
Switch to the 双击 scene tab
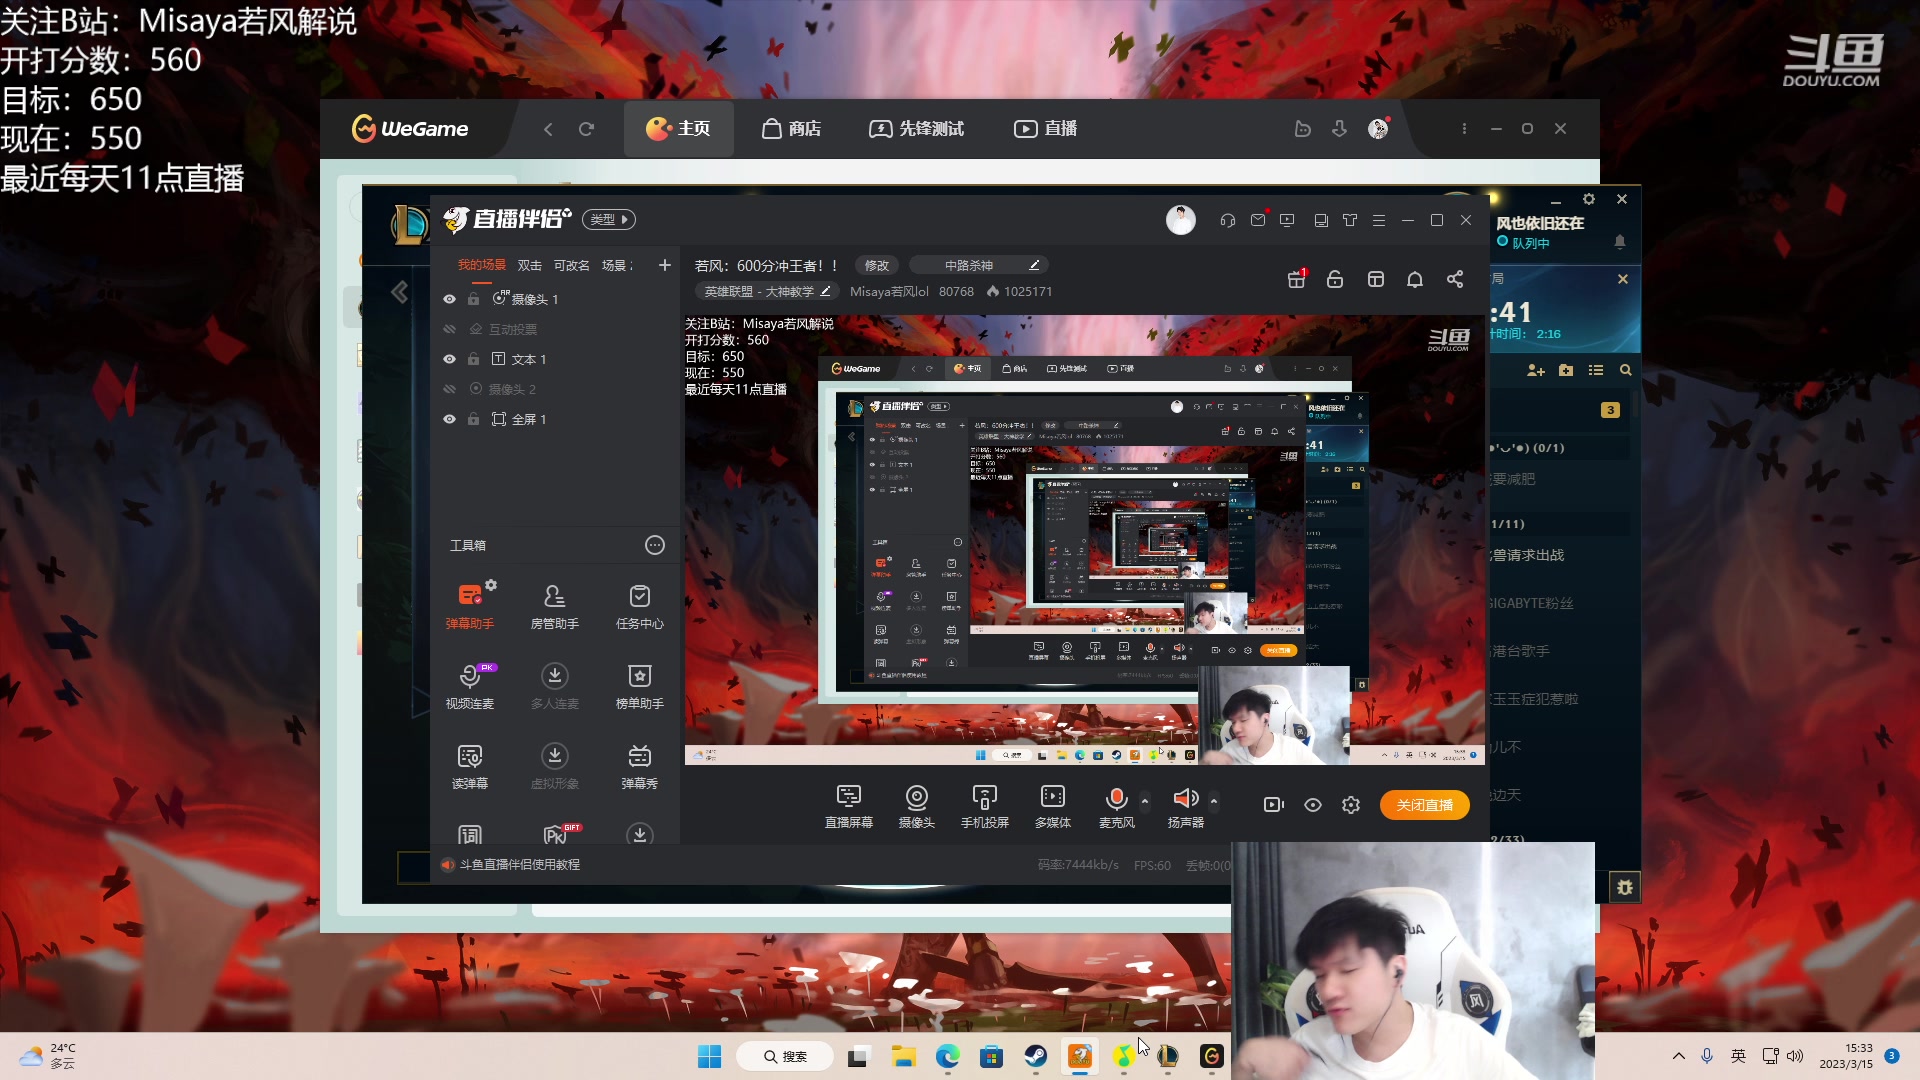point(529,265)
